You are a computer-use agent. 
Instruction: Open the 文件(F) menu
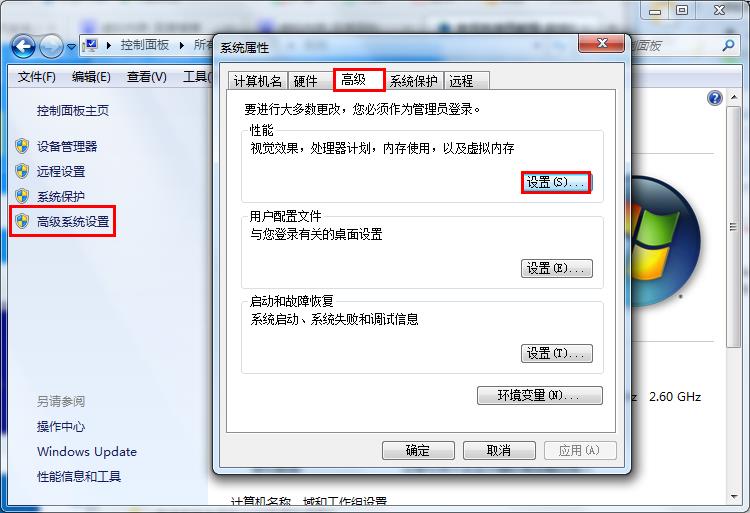pyautogui.click(x=36, y=76)
